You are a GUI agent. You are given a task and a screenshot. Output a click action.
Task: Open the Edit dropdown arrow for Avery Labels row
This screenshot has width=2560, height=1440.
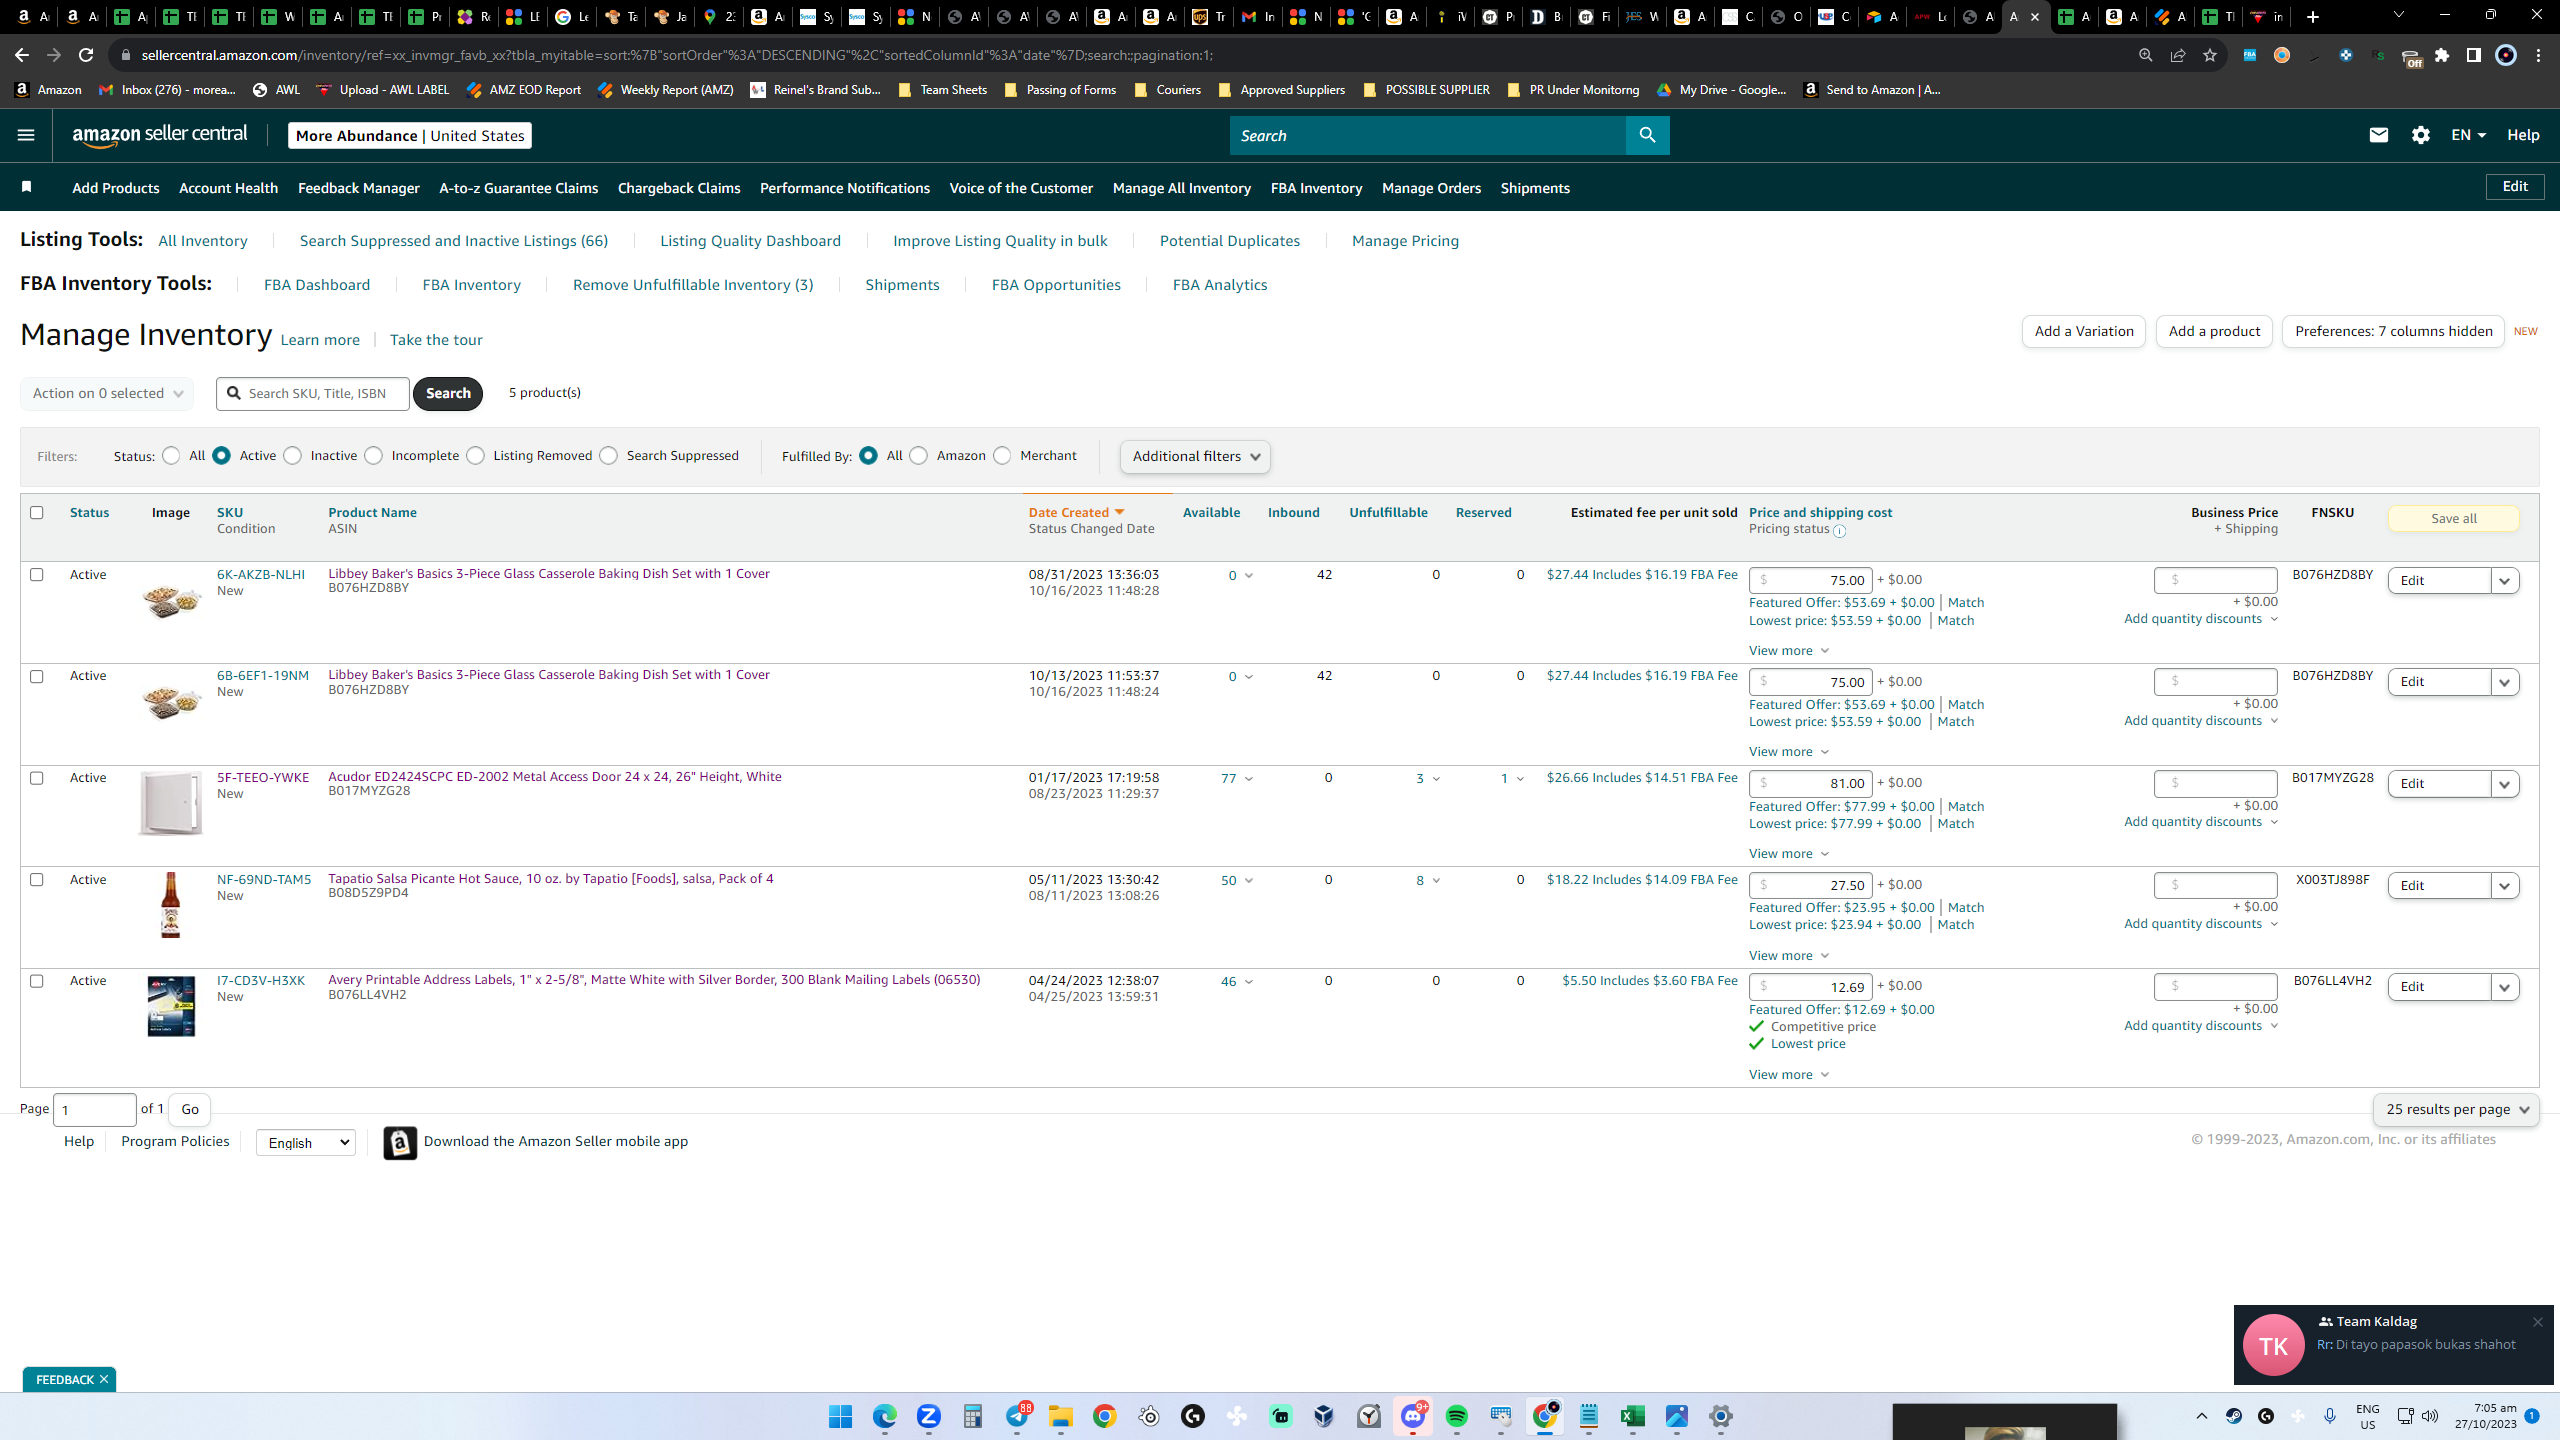(x=2504, y=987)
